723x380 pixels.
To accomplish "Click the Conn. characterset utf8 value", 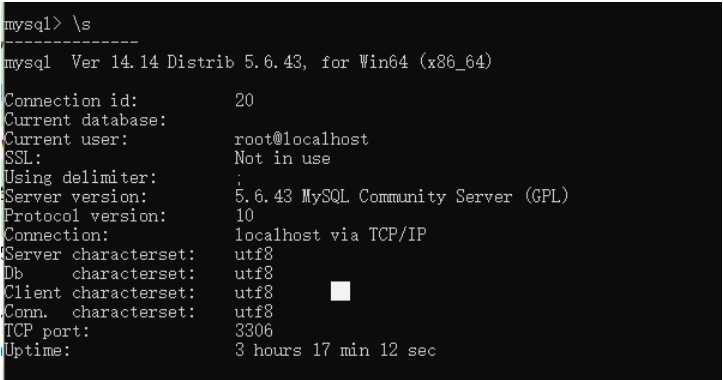I will (x=254, y=312).
